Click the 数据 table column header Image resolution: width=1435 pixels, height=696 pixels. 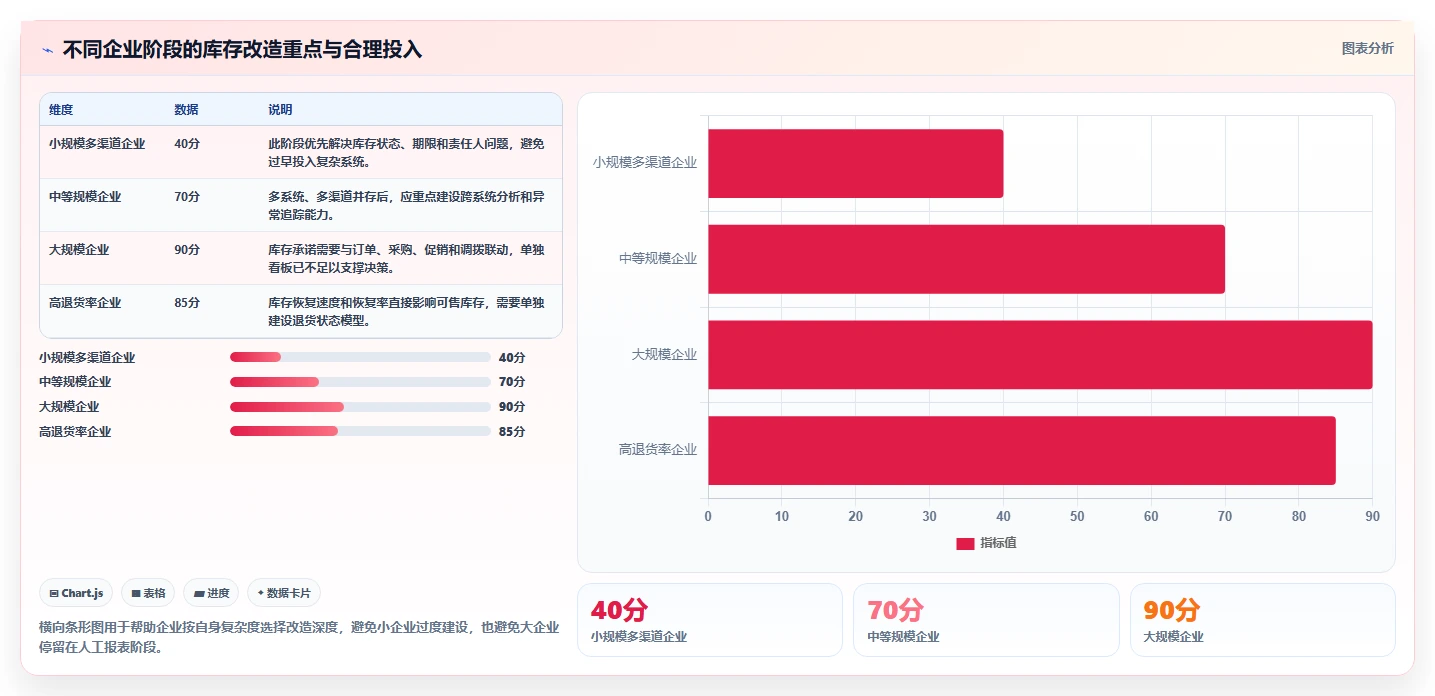click(186, 110)
